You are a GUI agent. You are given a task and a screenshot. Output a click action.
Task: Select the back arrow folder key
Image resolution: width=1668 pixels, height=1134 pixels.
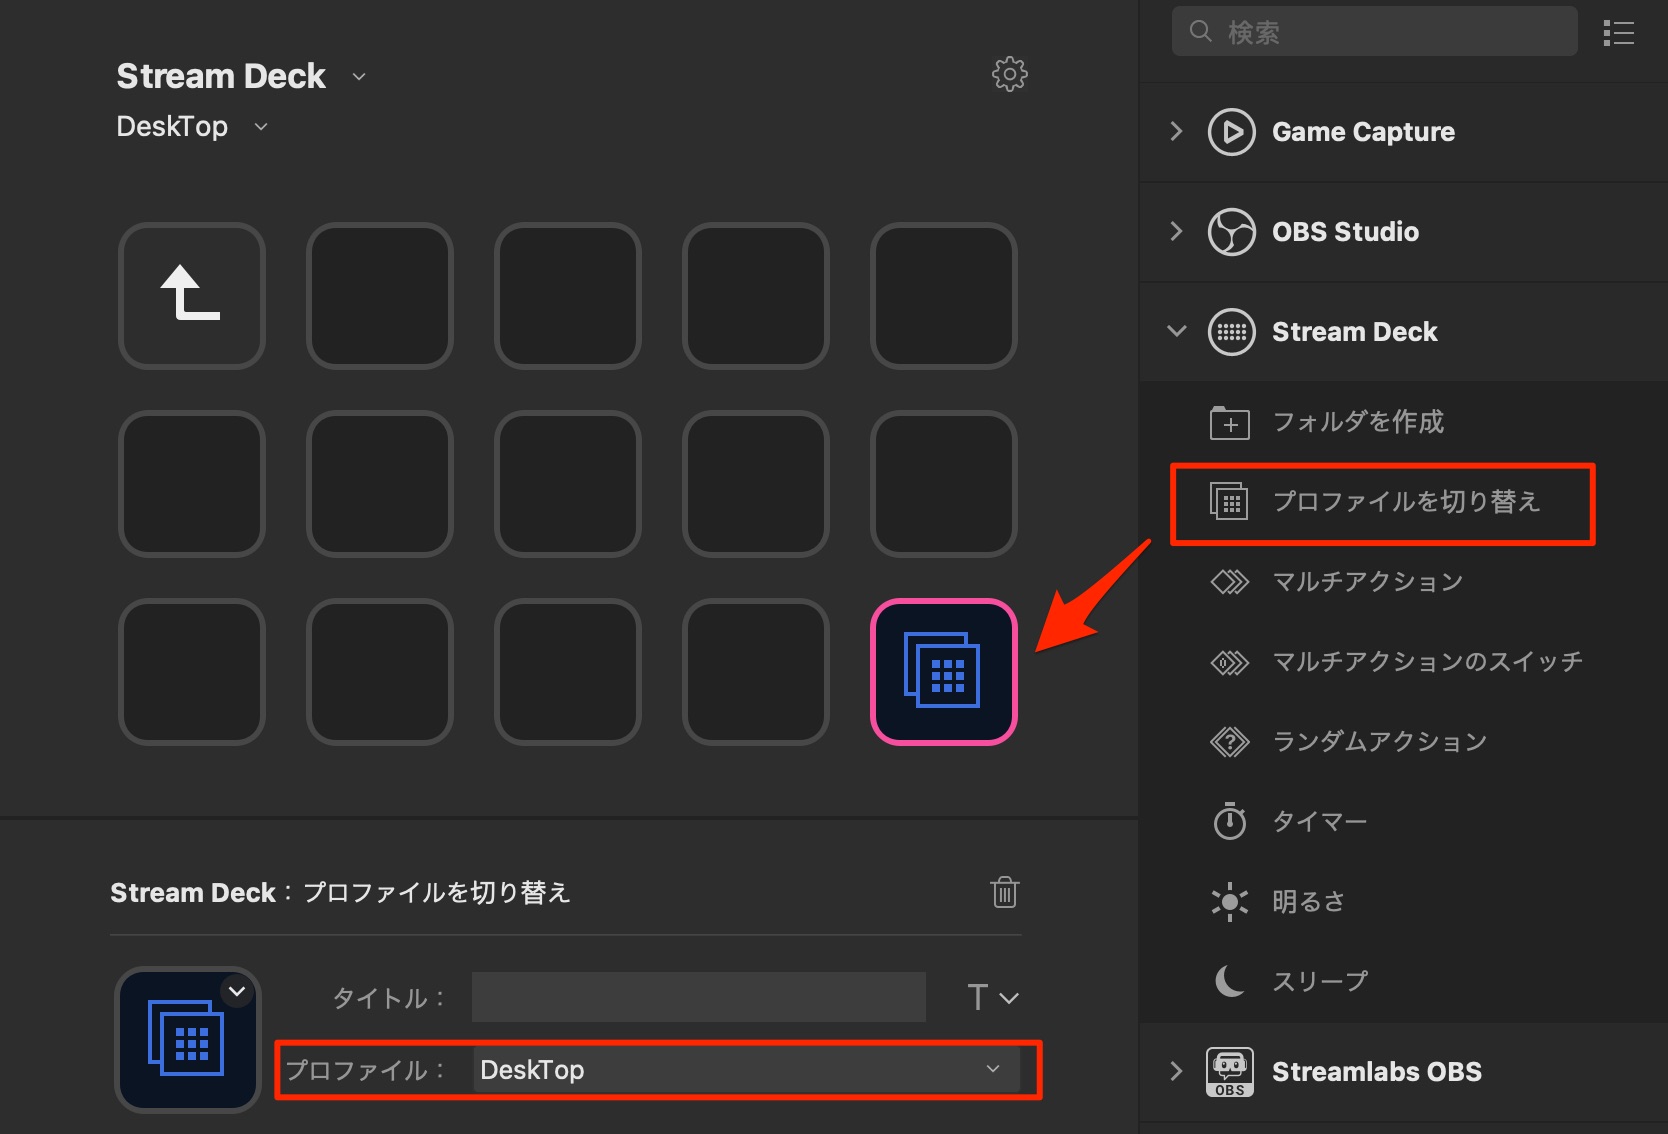coord(191,295)
